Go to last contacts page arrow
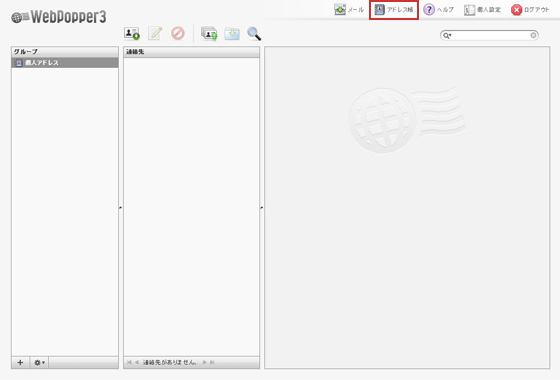The image size is (560, 380). pyautogui.click(x=212, y=362)
